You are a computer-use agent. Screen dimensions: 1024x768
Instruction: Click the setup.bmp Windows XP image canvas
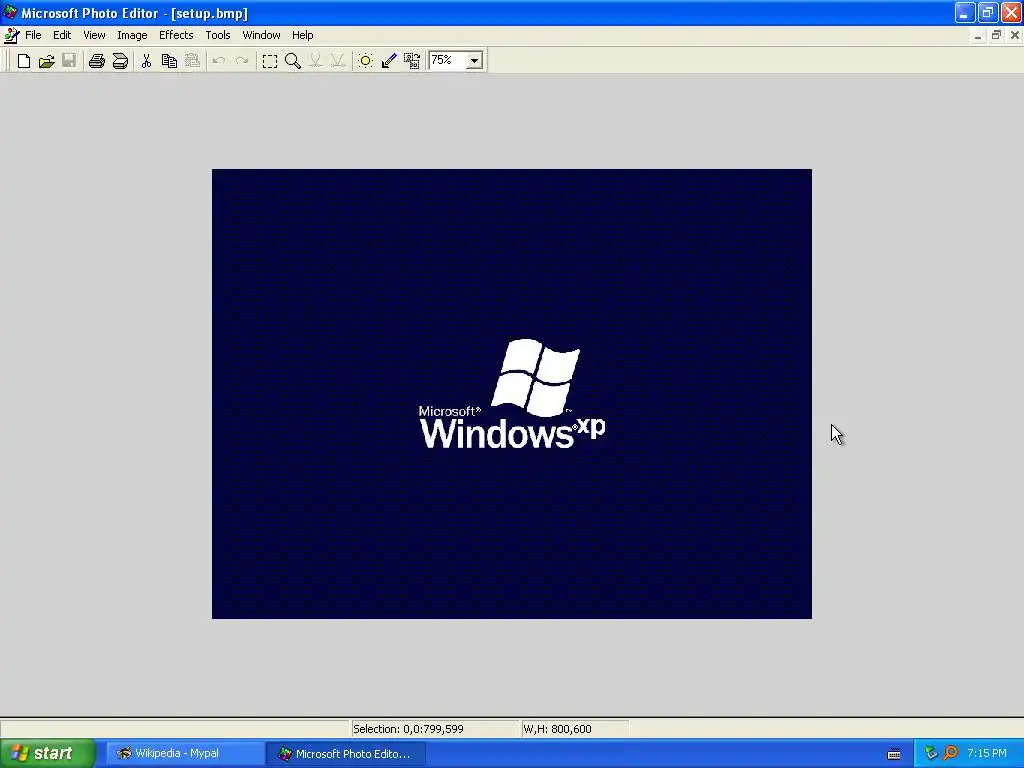click(511, 394)
